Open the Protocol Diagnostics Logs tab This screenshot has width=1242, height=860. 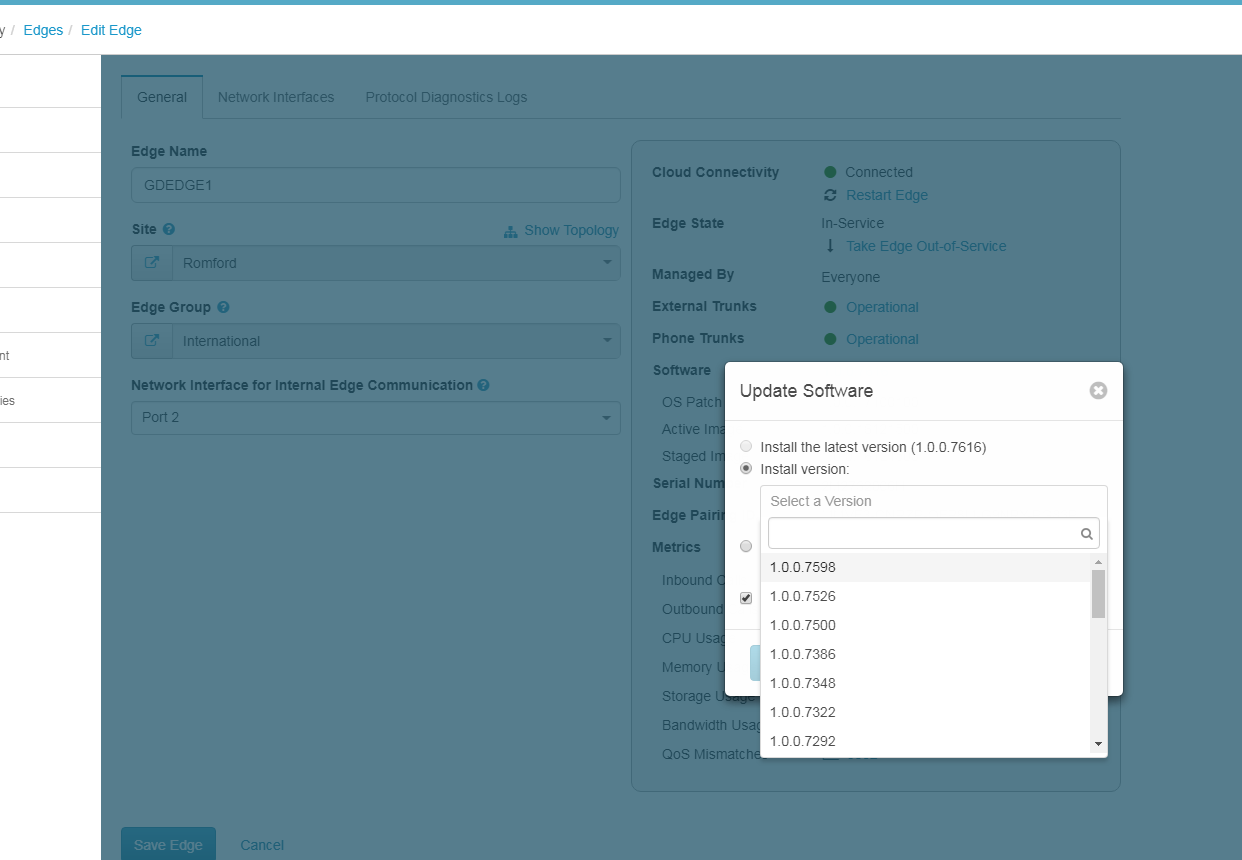pos(446,97)
